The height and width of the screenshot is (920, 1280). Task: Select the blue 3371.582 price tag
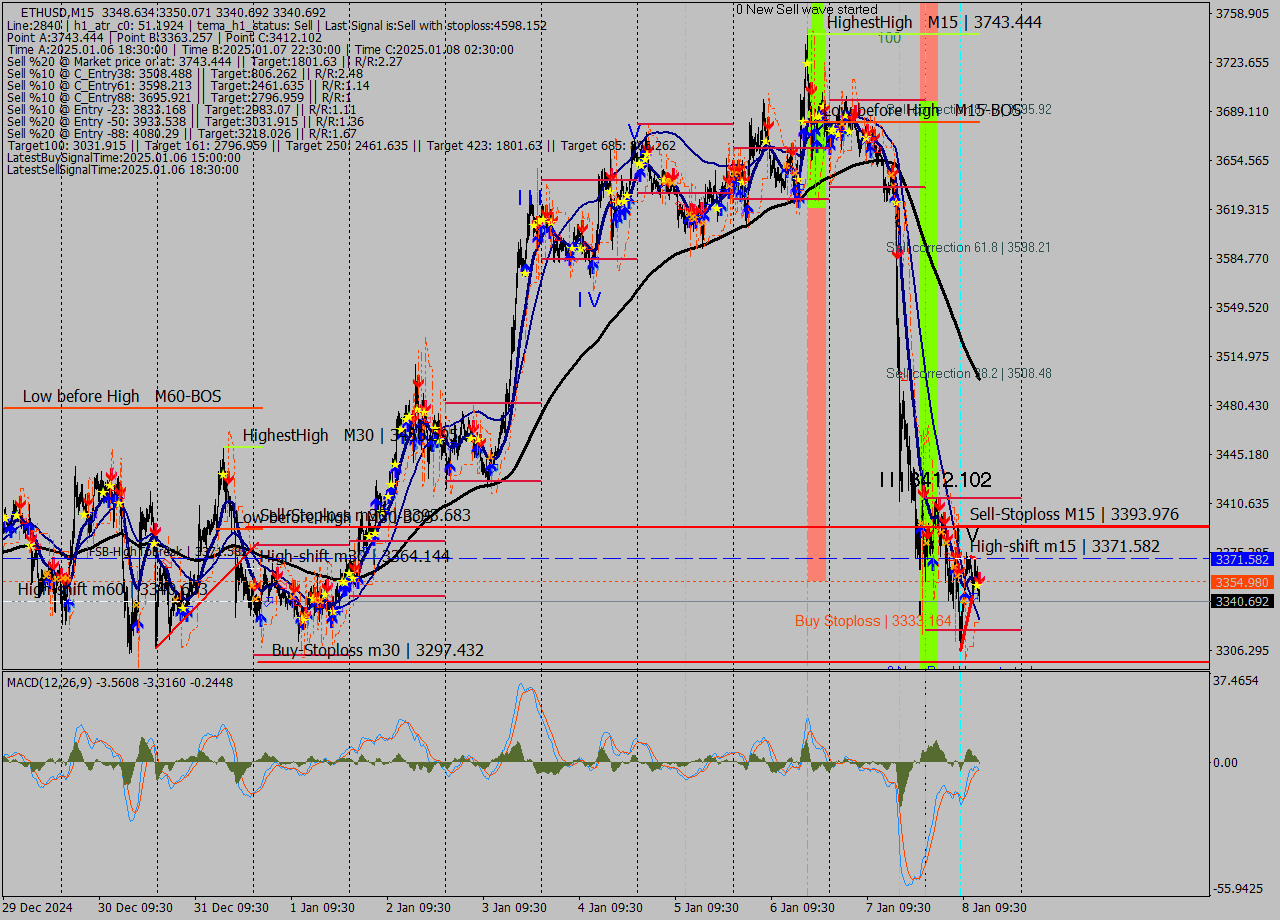pyautogui.click(x=1241, y=559)
